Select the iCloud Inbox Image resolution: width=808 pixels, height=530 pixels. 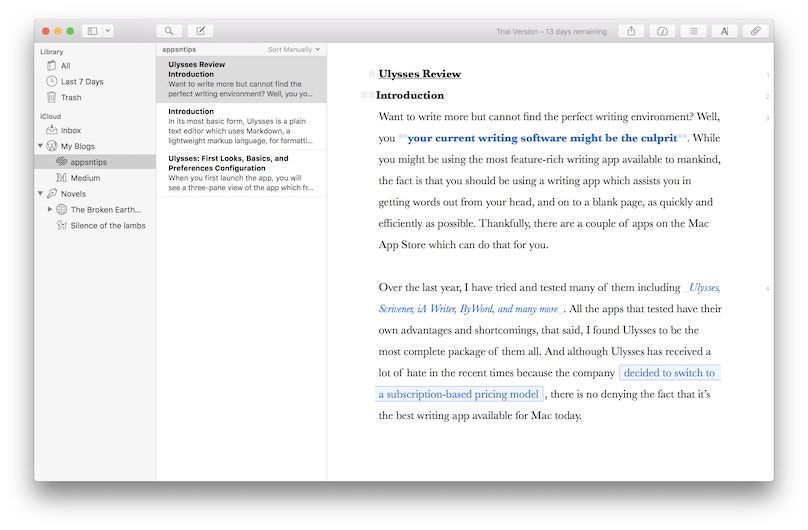(x=71, y=130)
